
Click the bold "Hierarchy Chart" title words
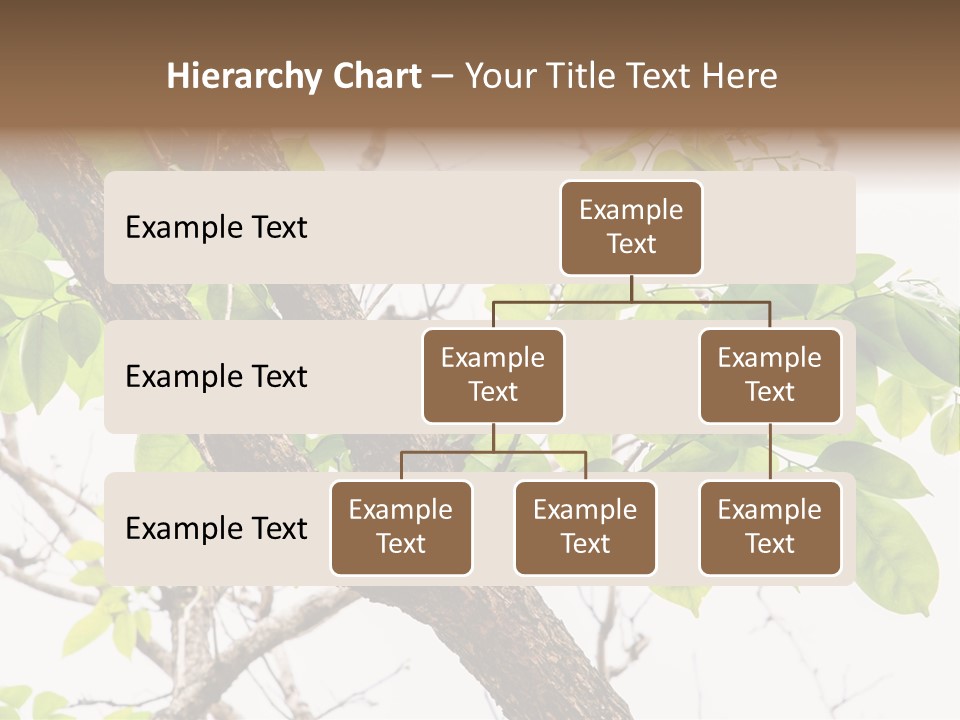[x=293, y=76]
